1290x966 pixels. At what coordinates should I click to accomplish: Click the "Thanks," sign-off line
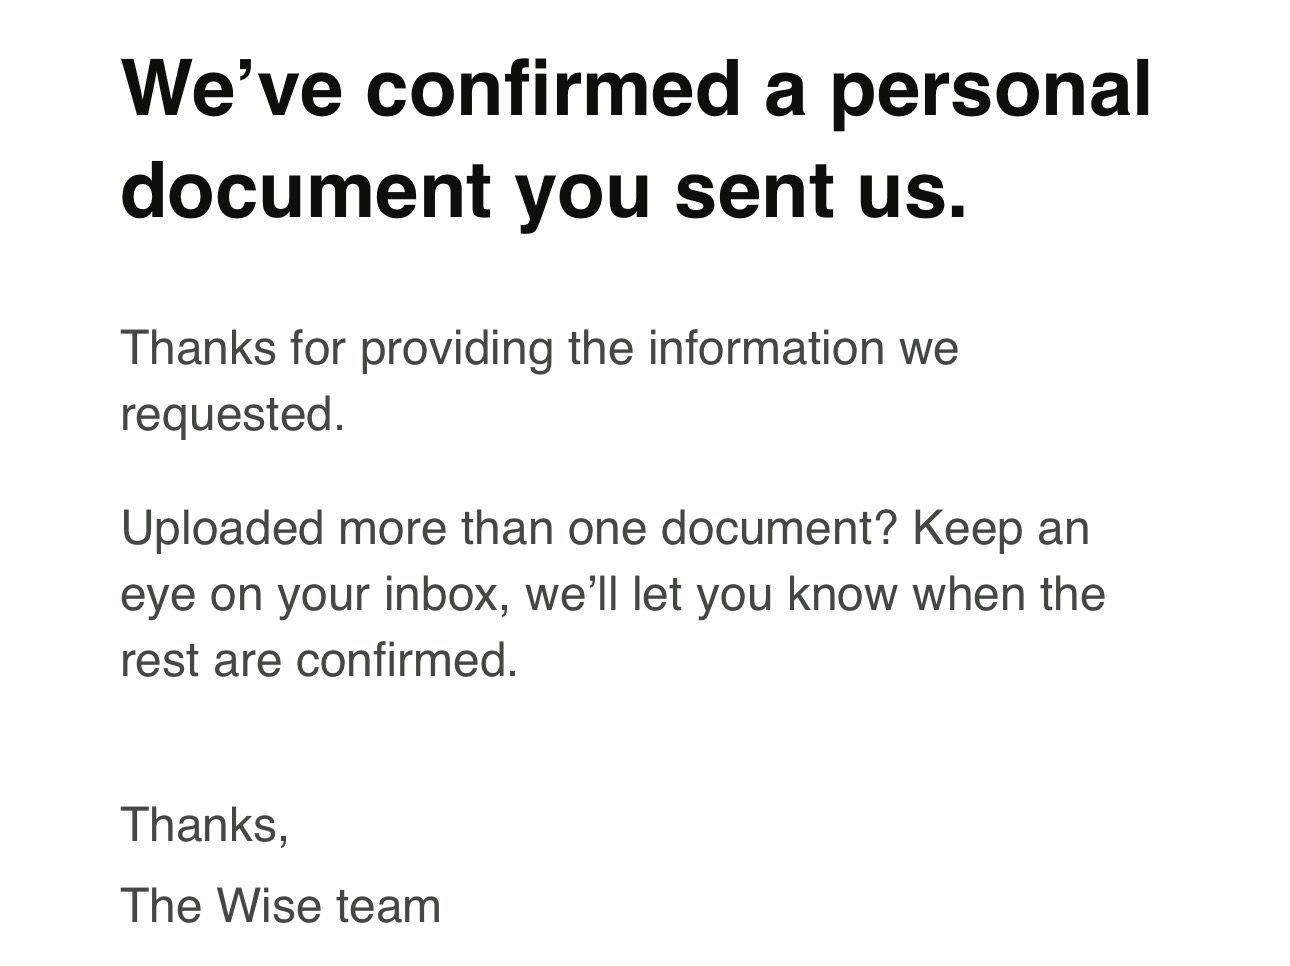coord(205,825)
